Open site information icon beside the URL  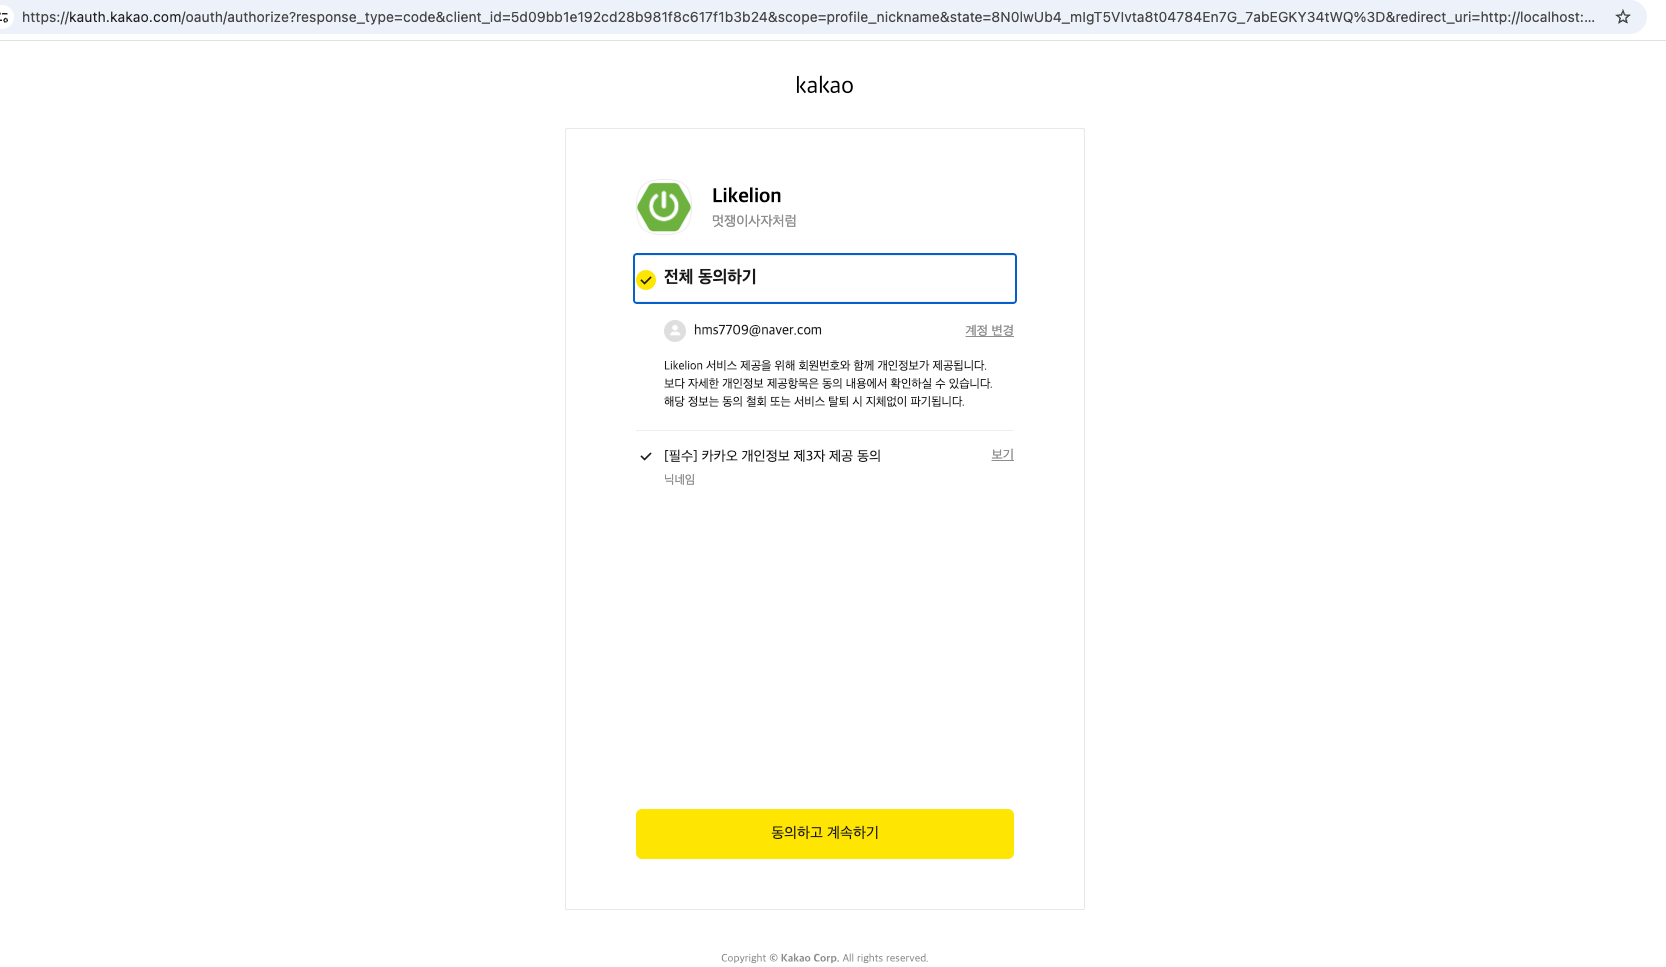pos(4,17)
